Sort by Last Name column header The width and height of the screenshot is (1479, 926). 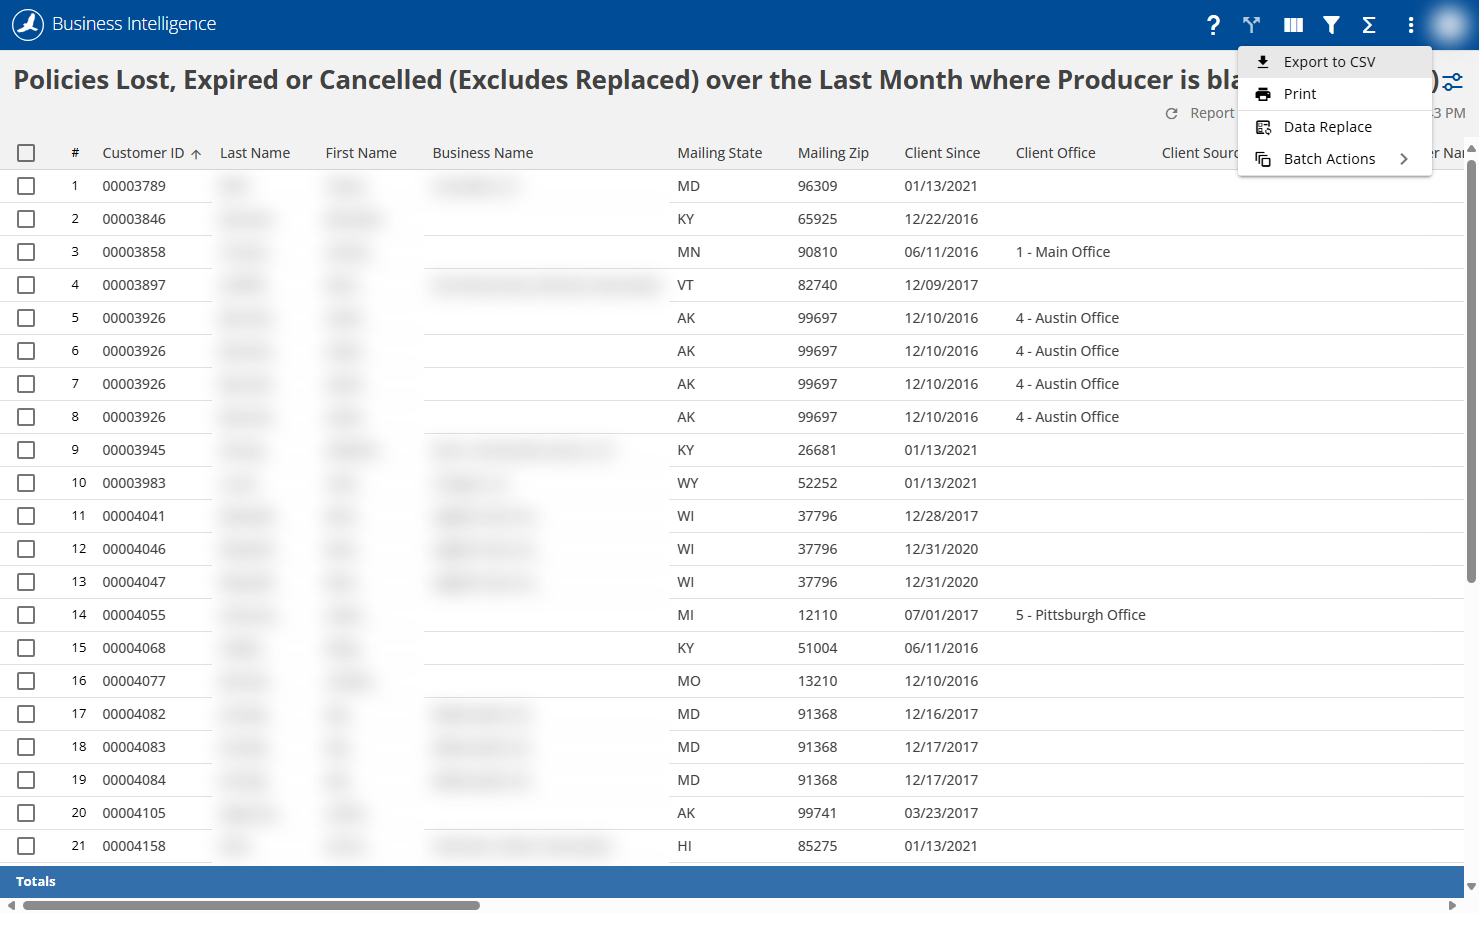coord(255,153)
